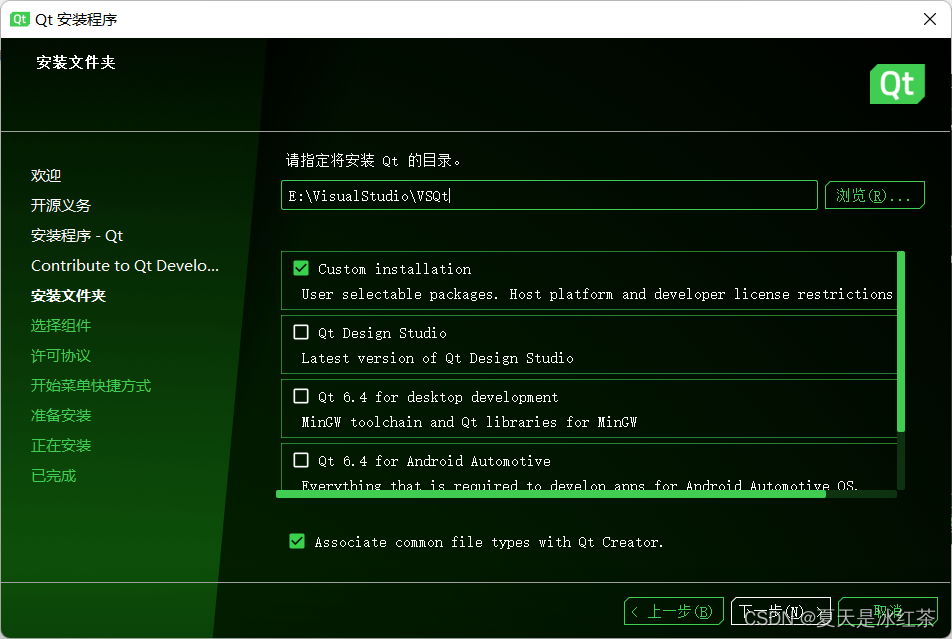Image resolution: width=952 pixels, height=639 pixels.
Task: Click the Qt logo in the header
Action: [x=897, y=84]
